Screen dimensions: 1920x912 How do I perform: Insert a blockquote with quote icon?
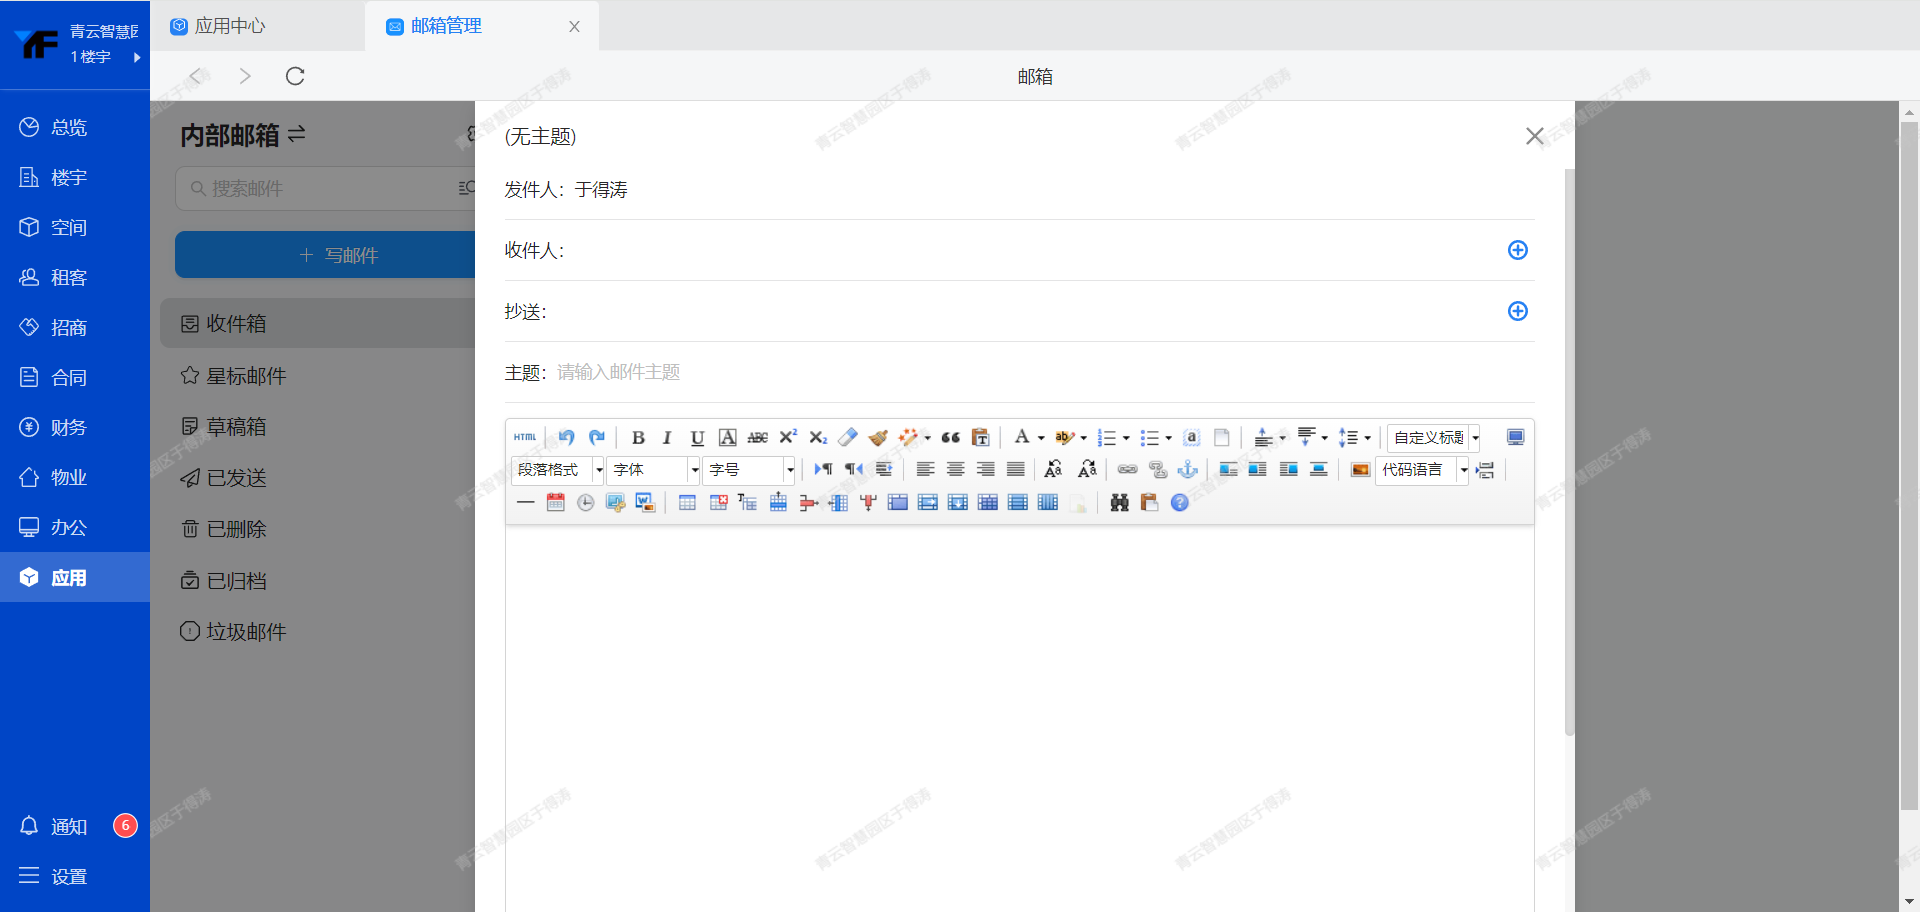point(950,438)
